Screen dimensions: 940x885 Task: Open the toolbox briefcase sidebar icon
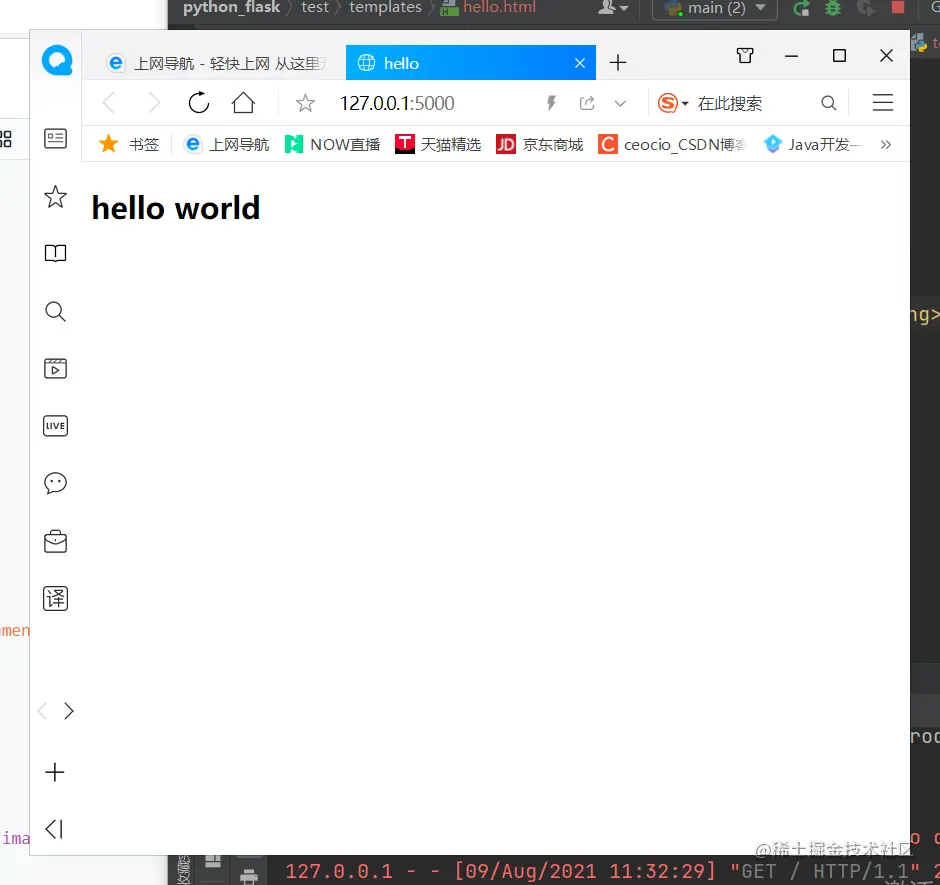55,541
